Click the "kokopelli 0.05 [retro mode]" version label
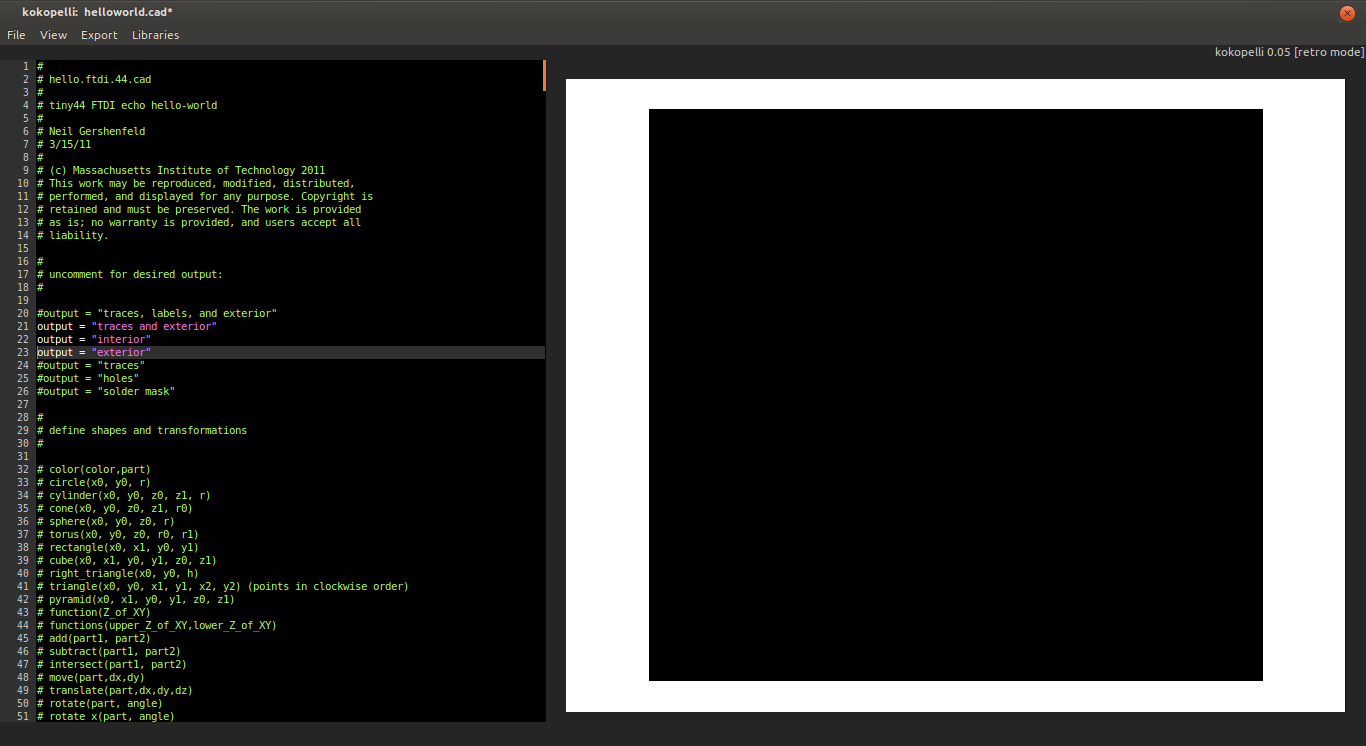 (1289, 52)
